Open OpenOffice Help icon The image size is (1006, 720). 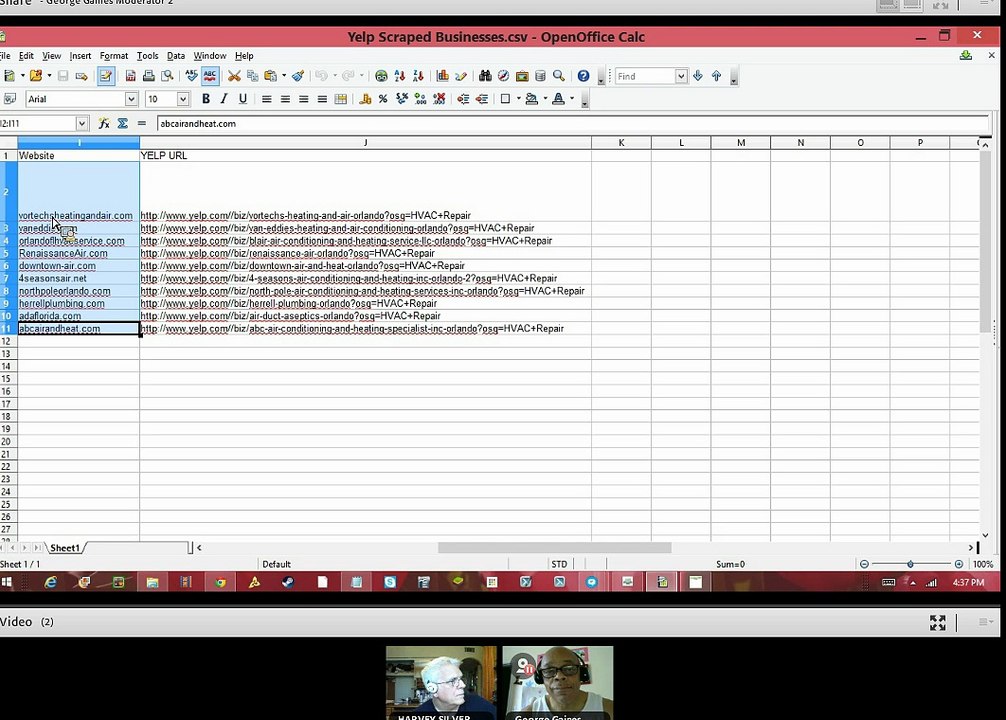[583, 76]
